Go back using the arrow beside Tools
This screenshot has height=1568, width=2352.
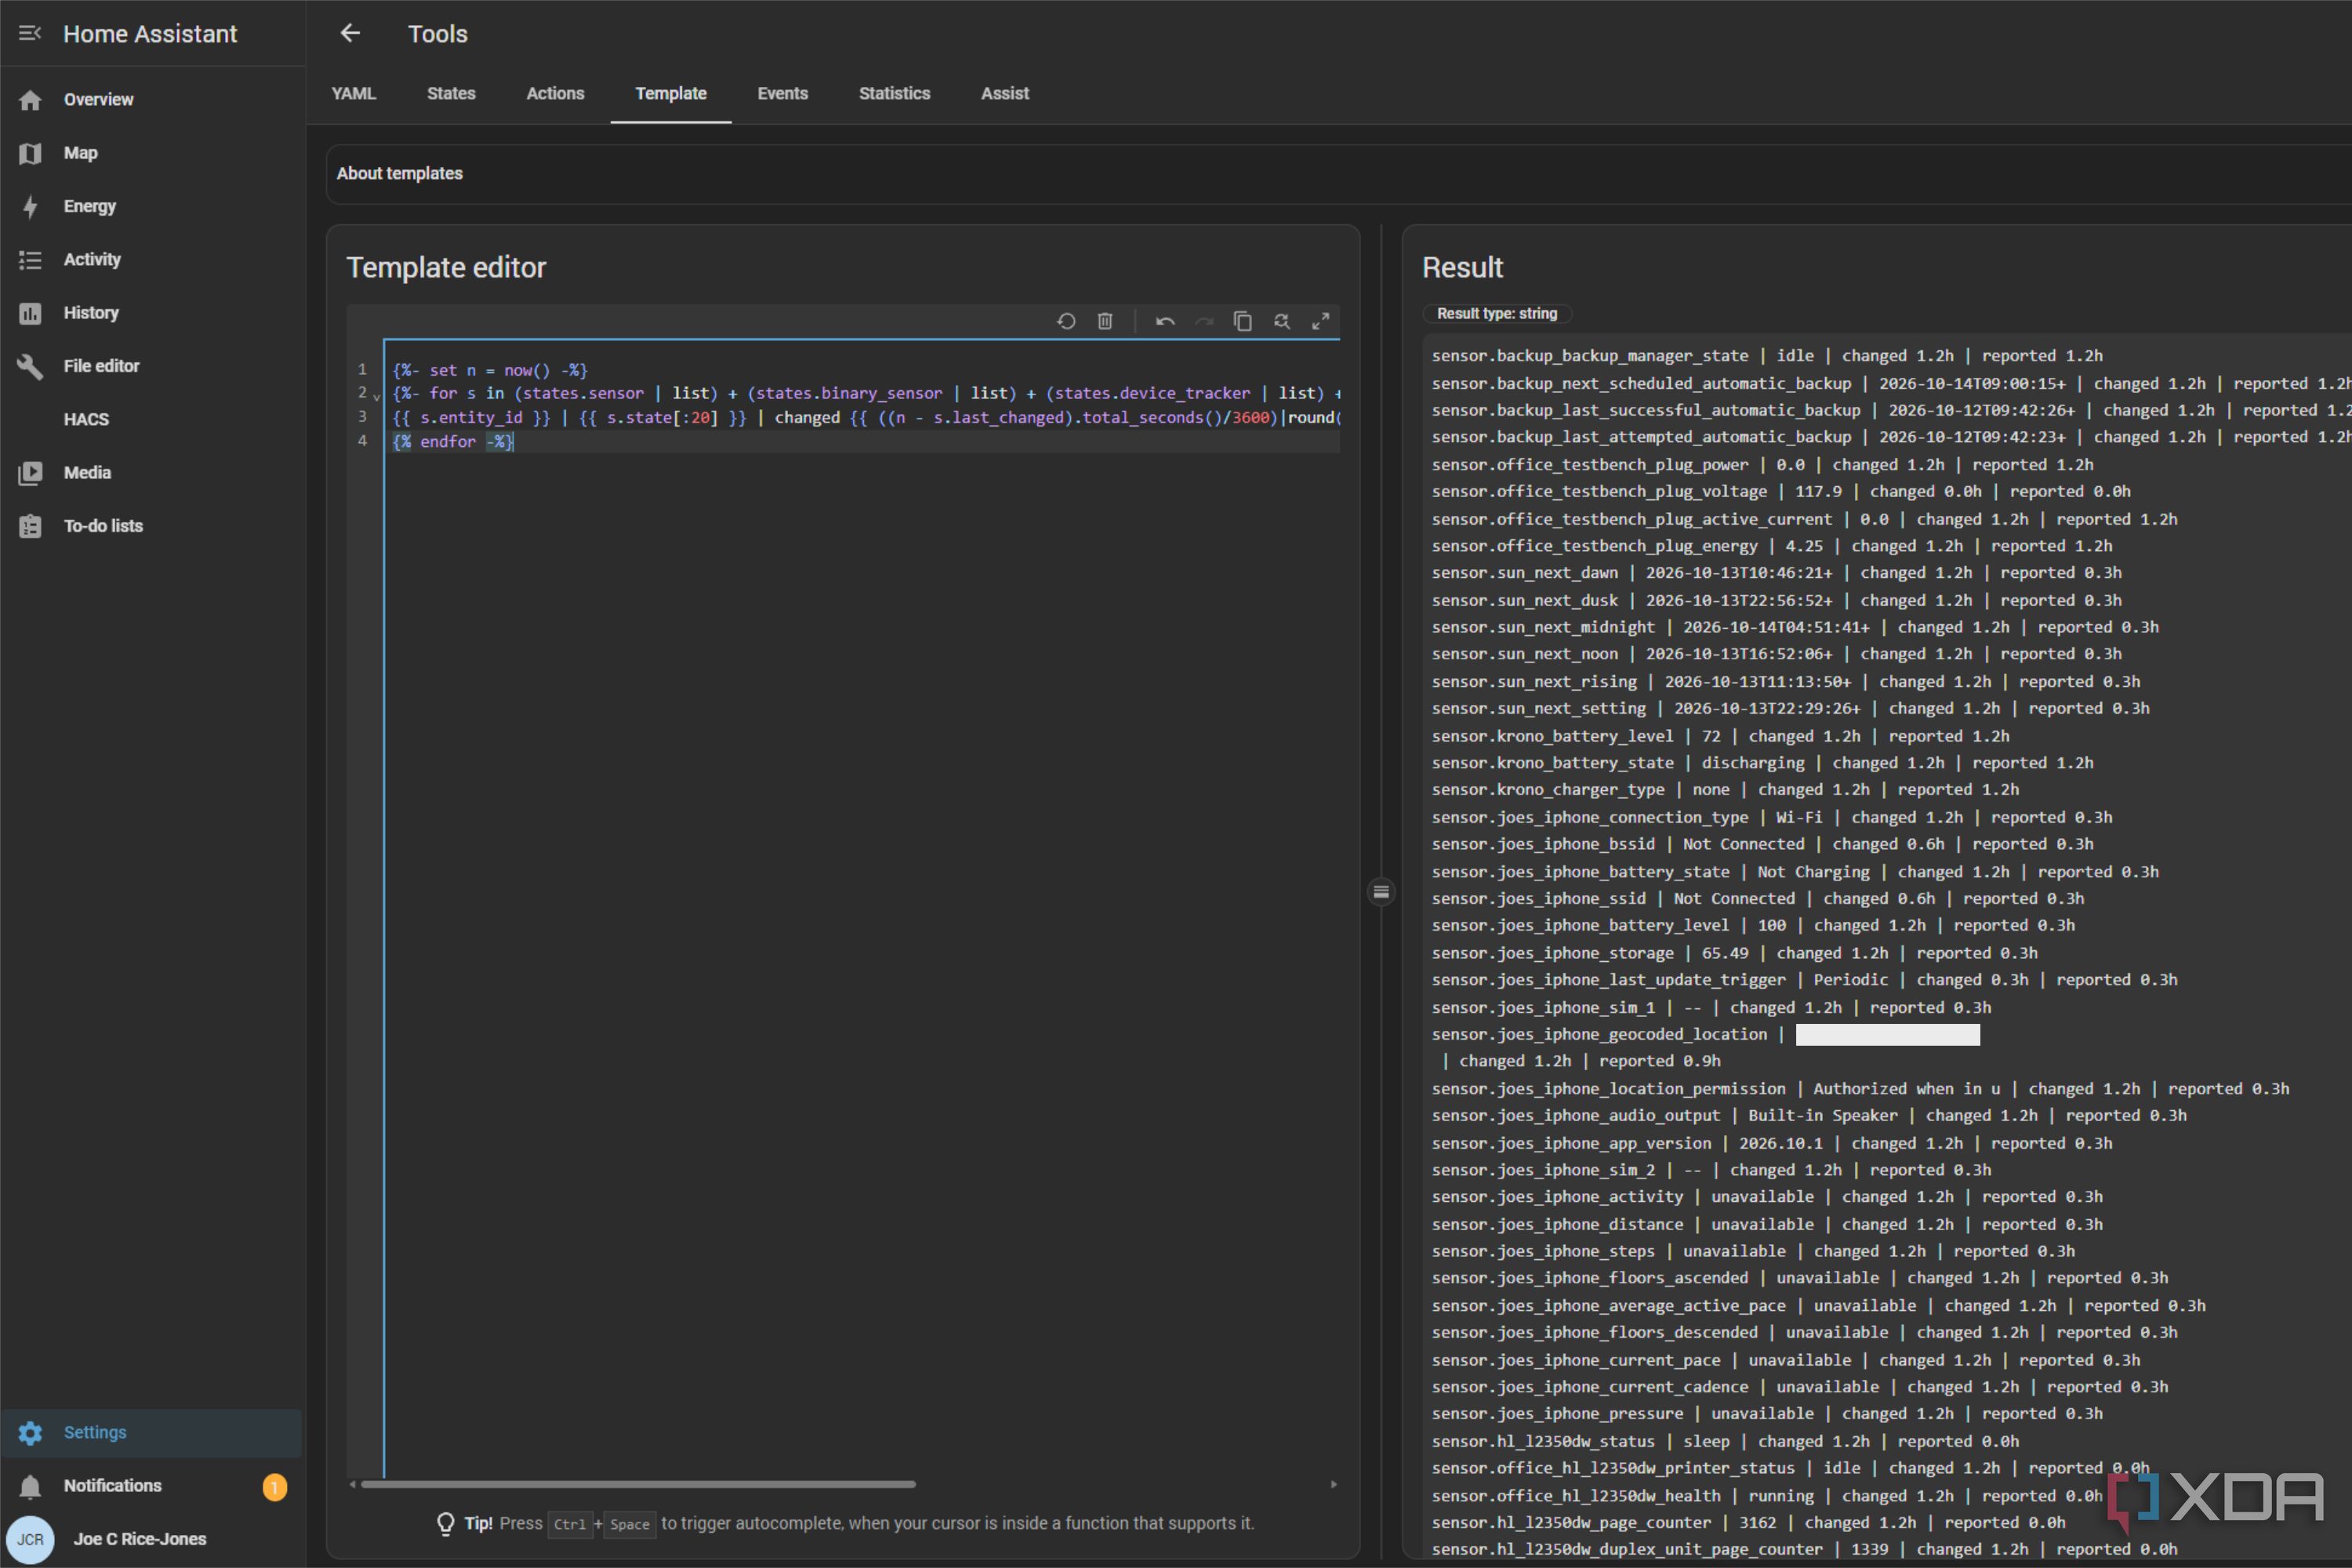coord(350,34)
